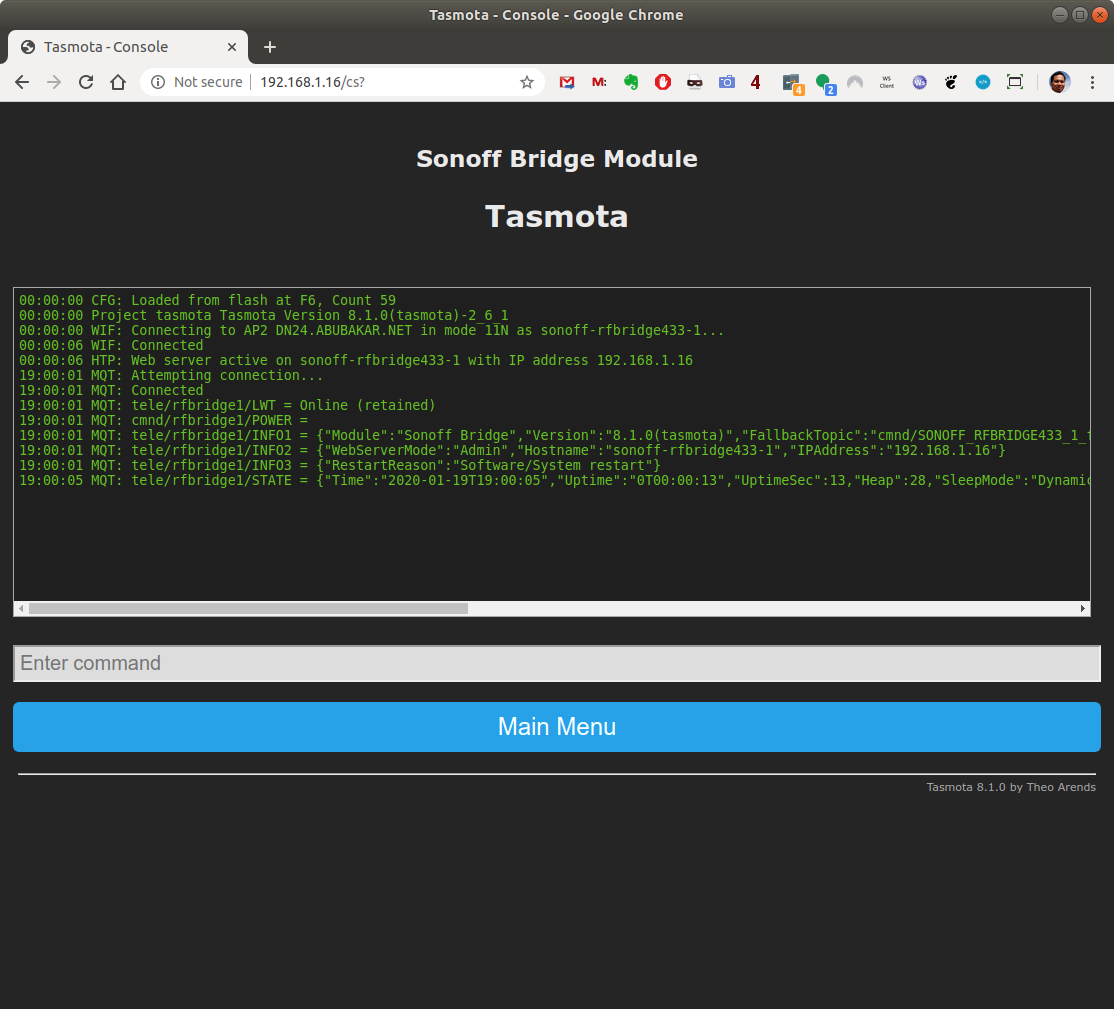Viewport: 1114px width, 1009px height.
Task: Open the tab extension with orange 4 badge
Action: click(793, 84)
